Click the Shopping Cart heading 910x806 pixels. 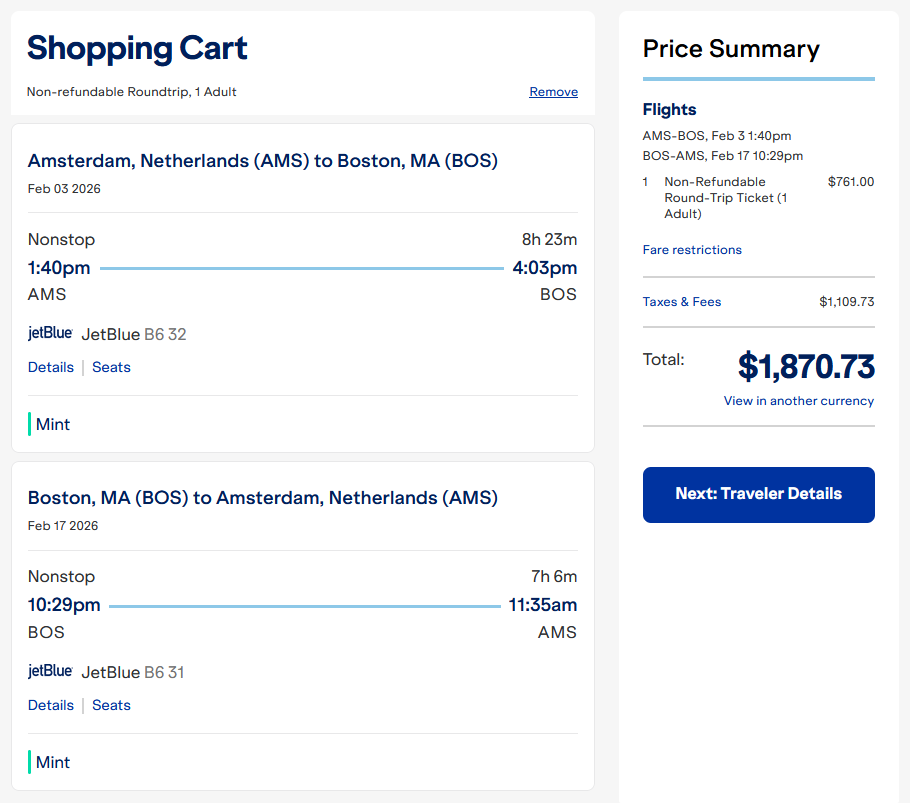[137, 48]
